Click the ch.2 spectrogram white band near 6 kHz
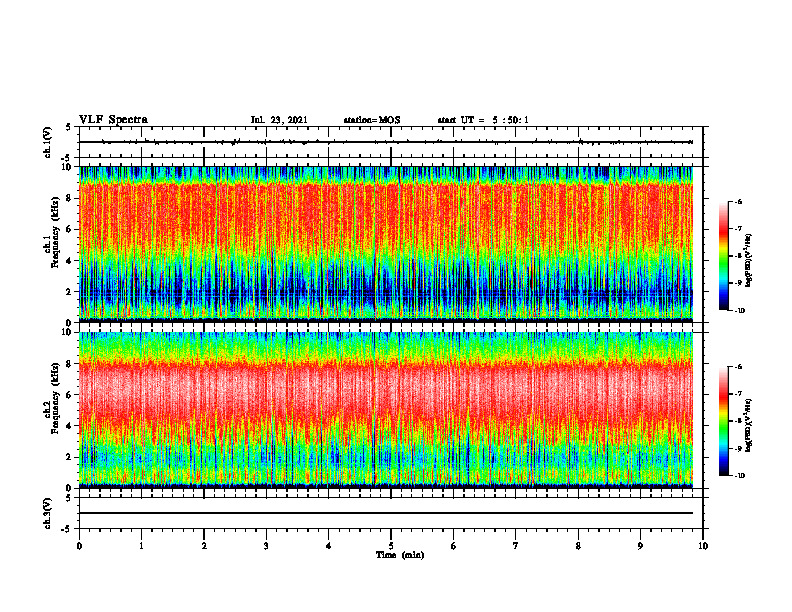Screen dimensions: 792x612 point(385,389)
